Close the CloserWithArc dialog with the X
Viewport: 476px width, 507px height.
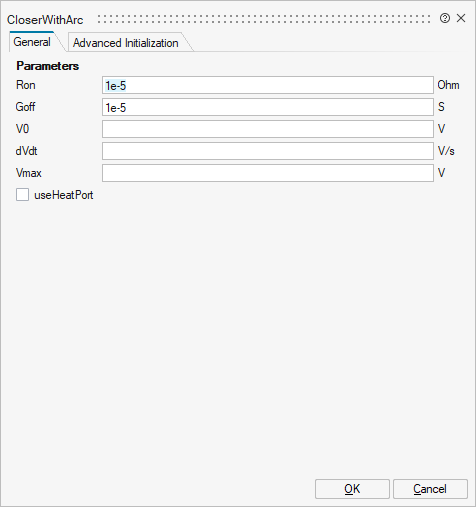click(461, 18)
